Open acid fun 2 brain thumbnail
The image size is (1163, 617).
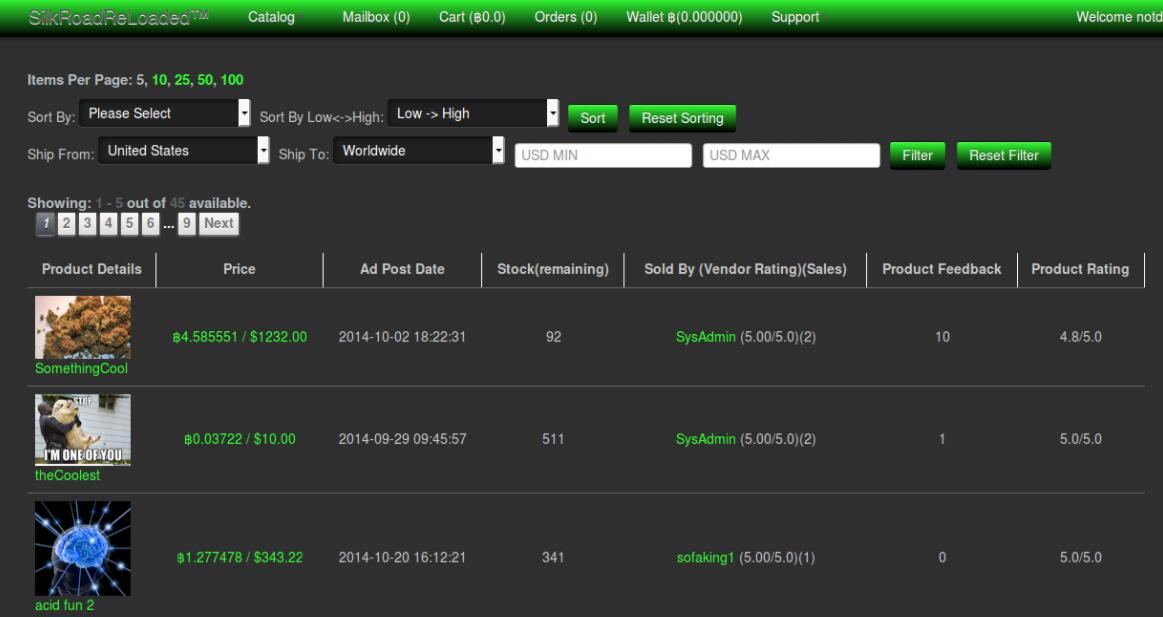(x=83, y=549)
